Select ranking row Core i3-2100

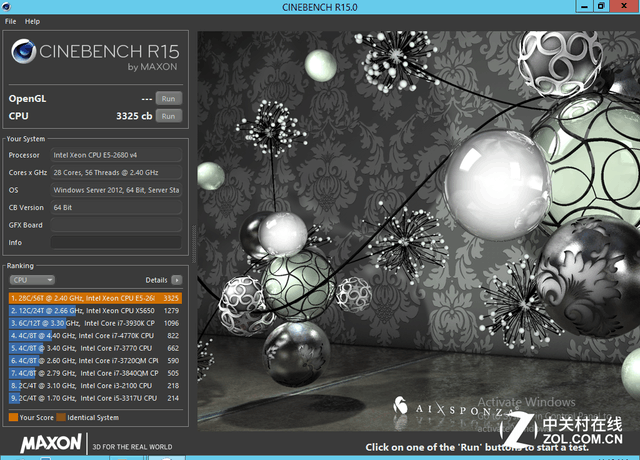click(95, 386)
